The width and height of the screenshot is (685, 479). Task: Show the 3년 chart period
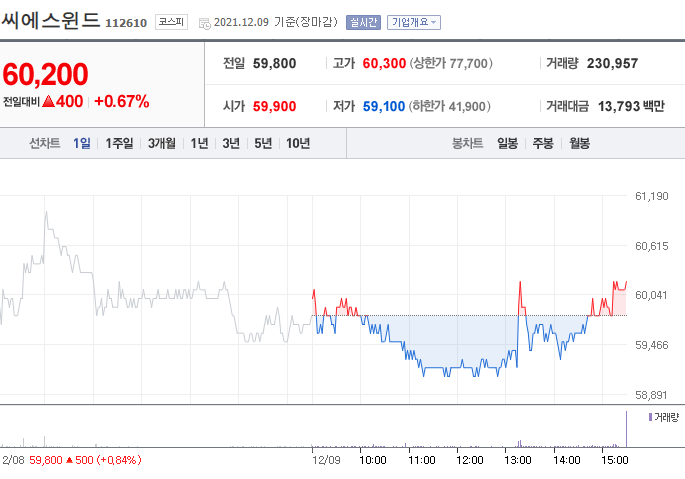click(x=231, y=143)
